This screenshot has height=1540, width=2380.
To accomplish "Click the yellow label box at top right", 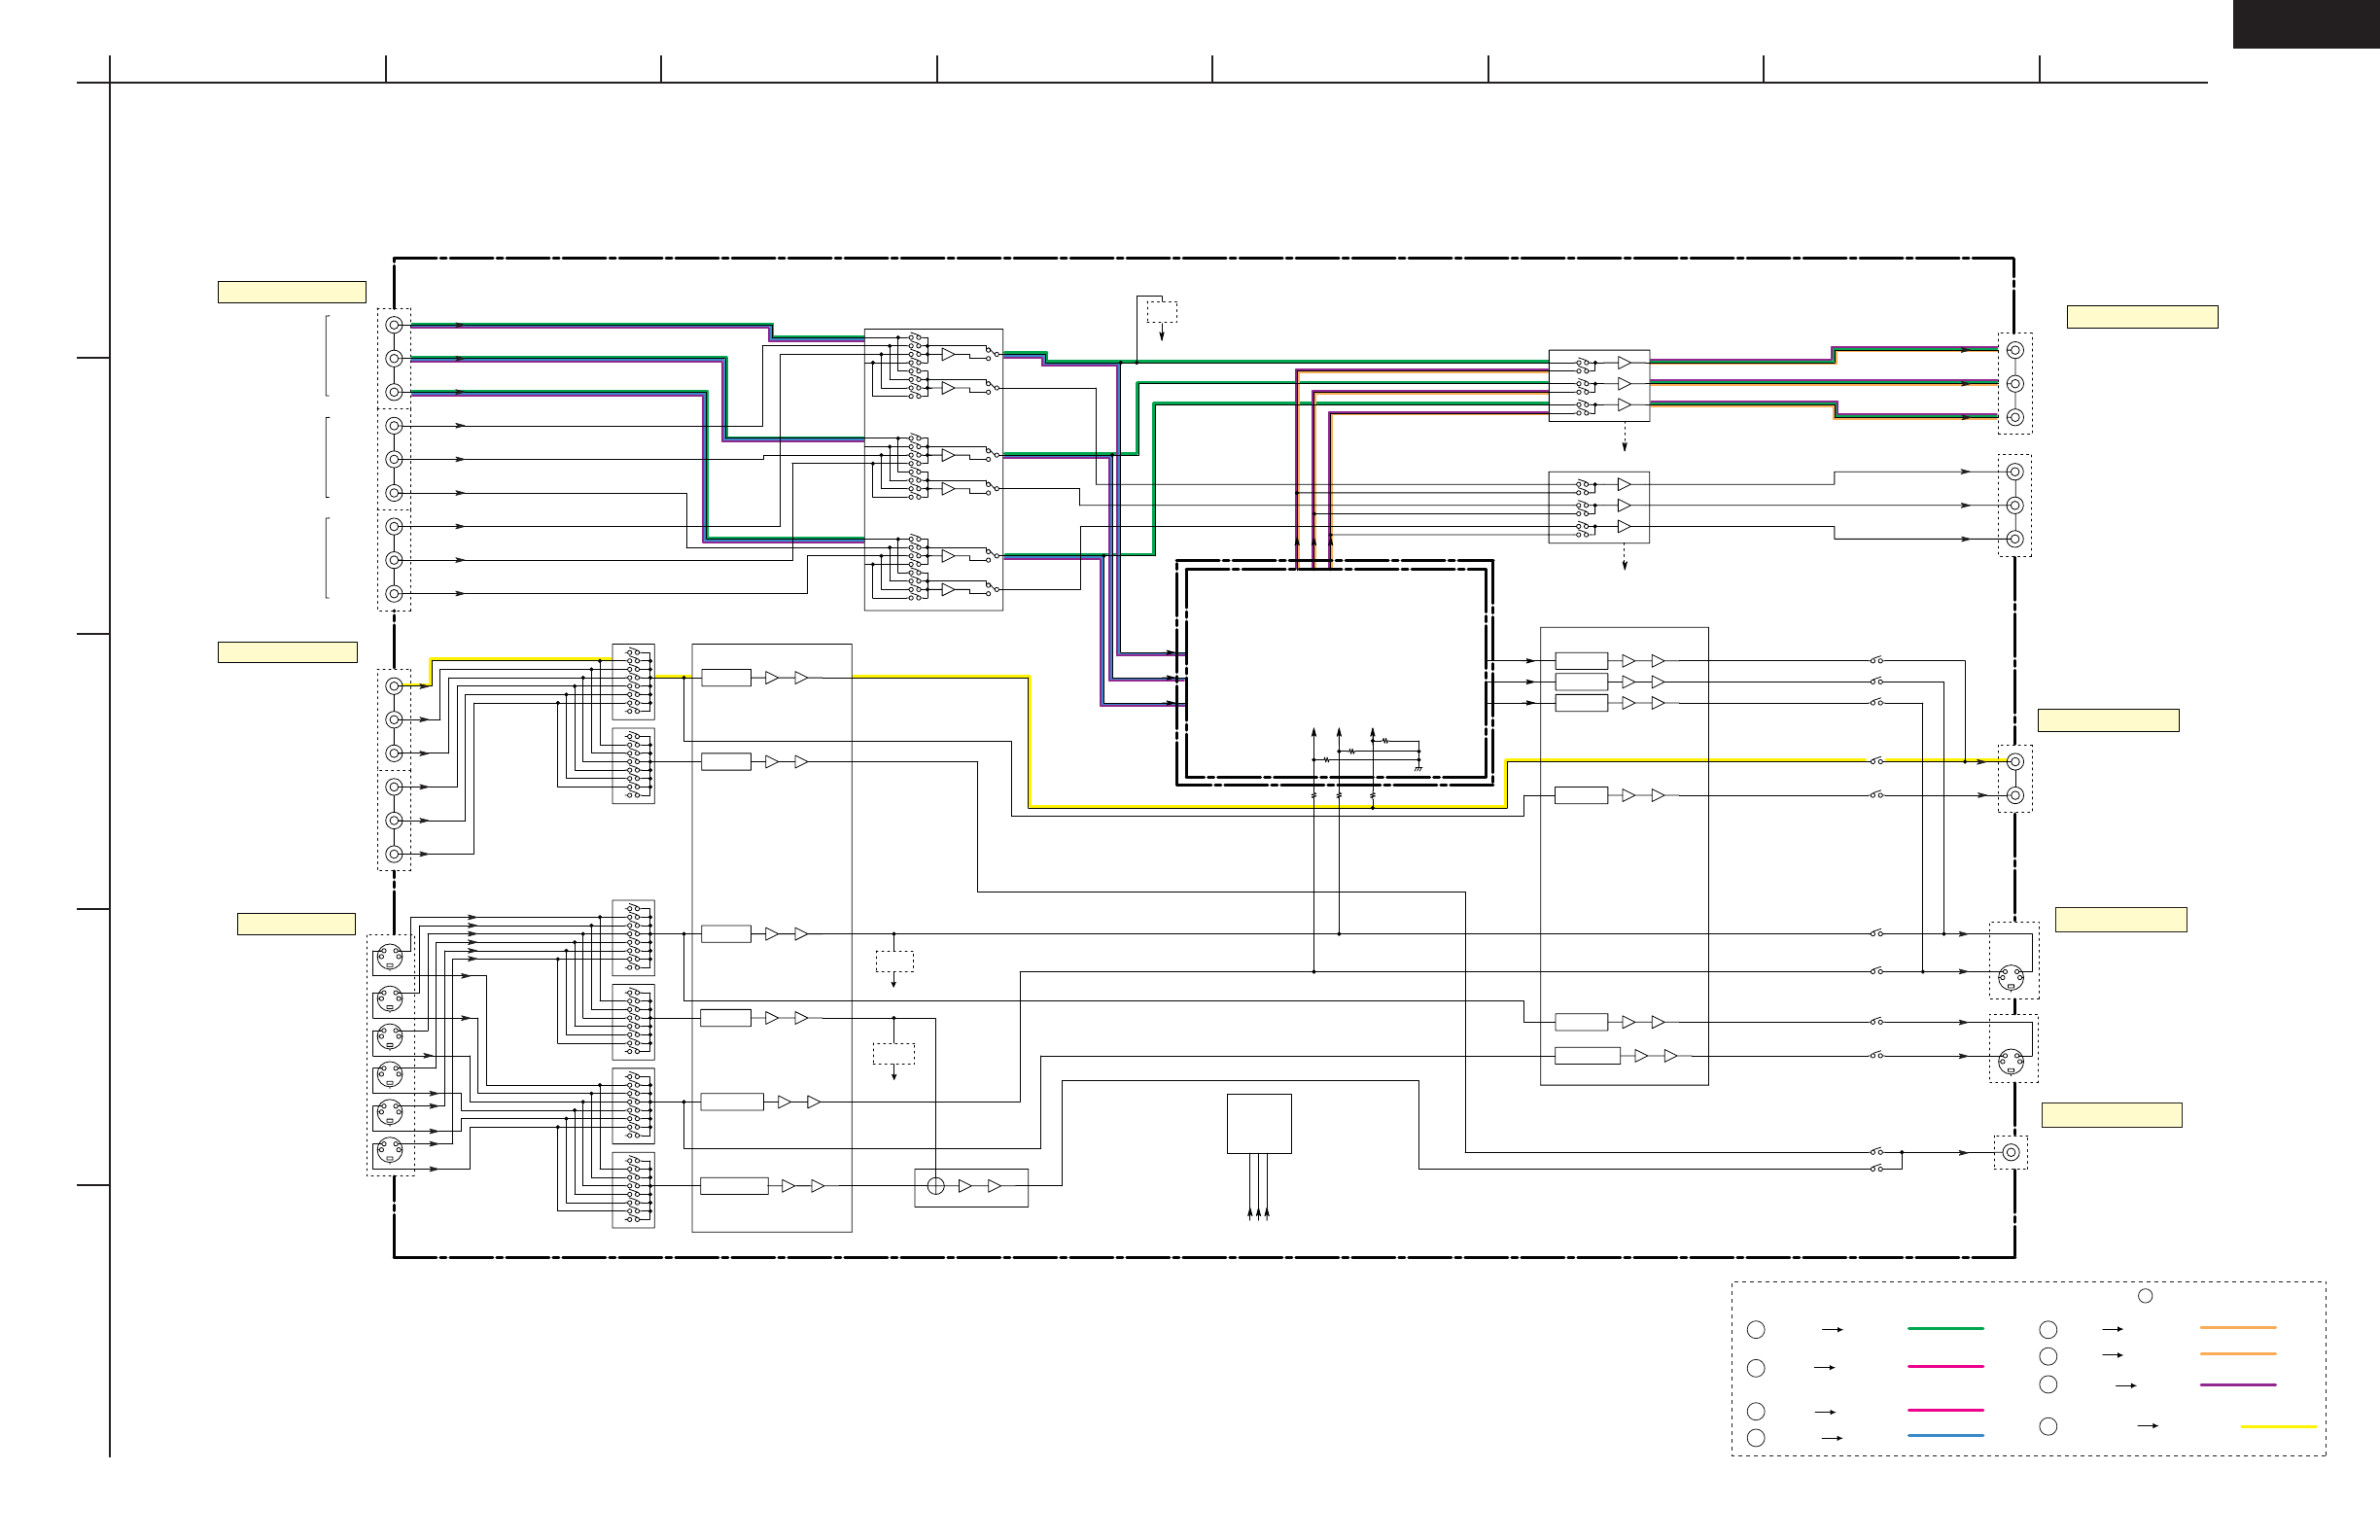I will [2142, 317].
